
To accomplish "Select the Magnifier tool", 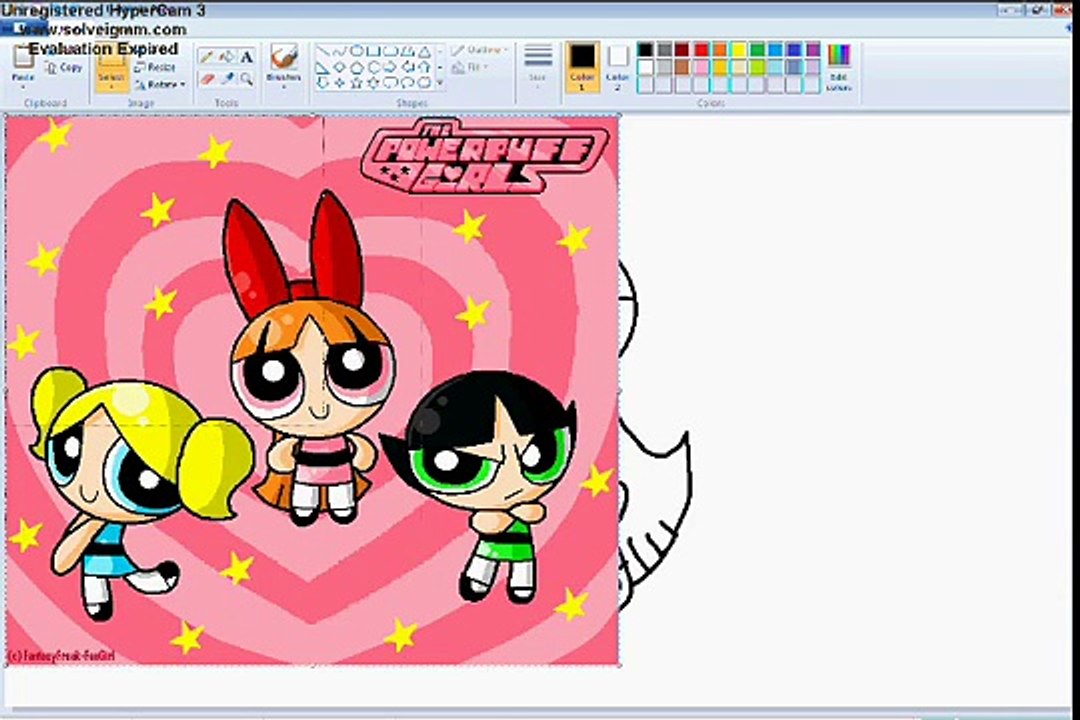I will click(247, 79).
